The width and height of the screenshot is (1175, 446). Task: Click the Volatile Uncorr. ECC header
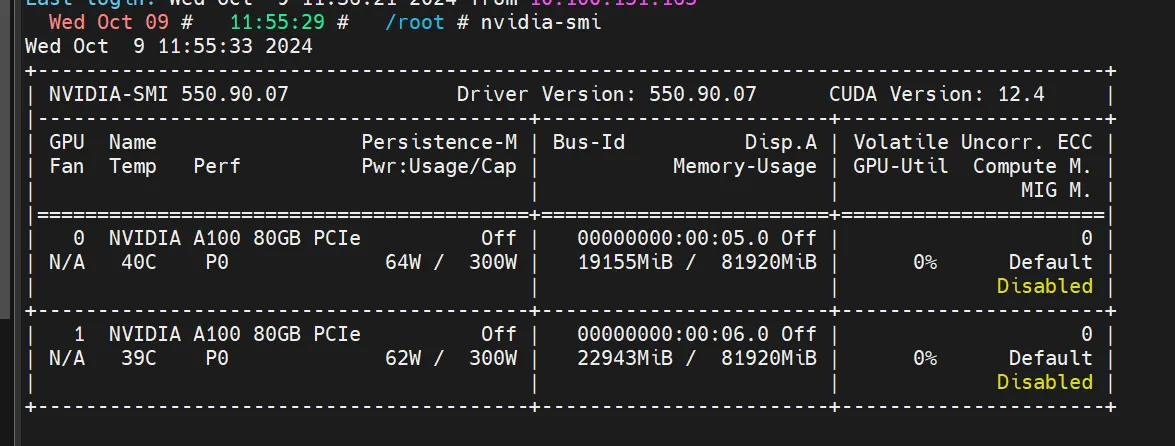coord(973,142)
